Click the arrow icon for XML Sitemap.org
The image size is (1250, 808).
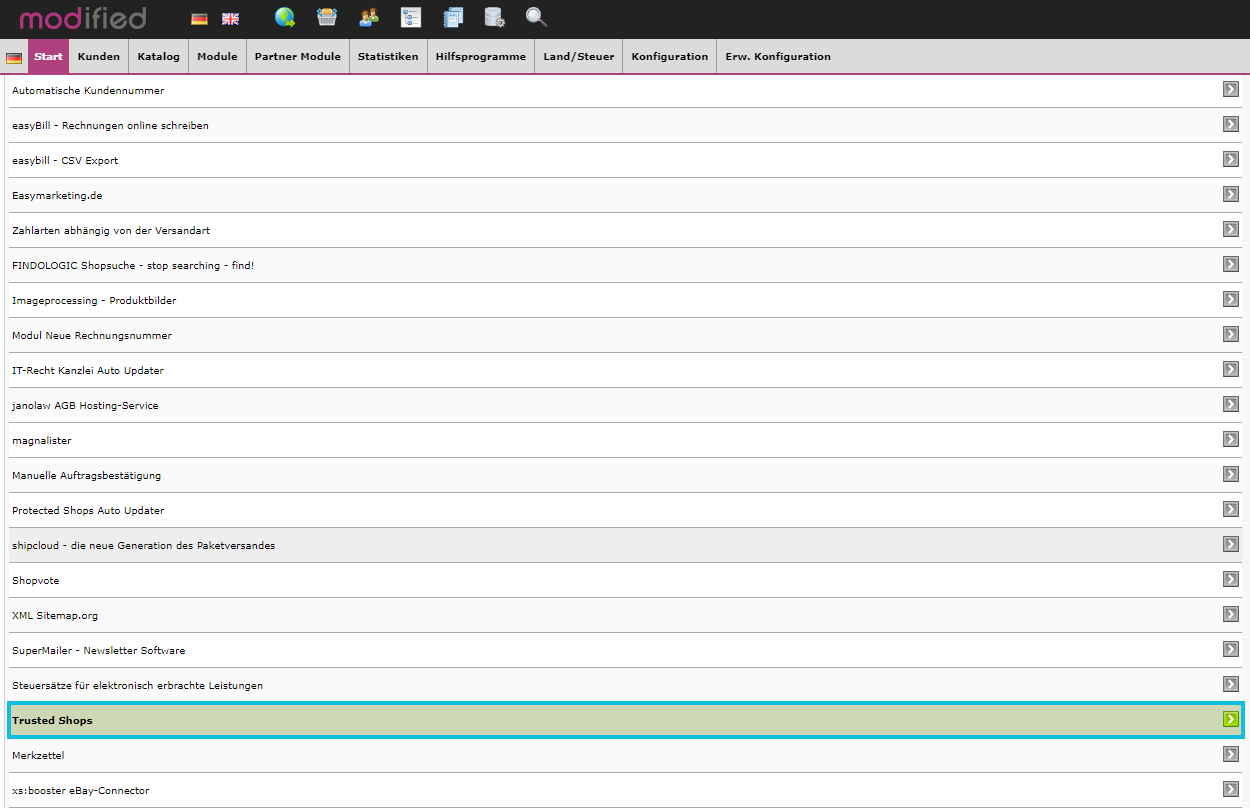coord(1231,614)
